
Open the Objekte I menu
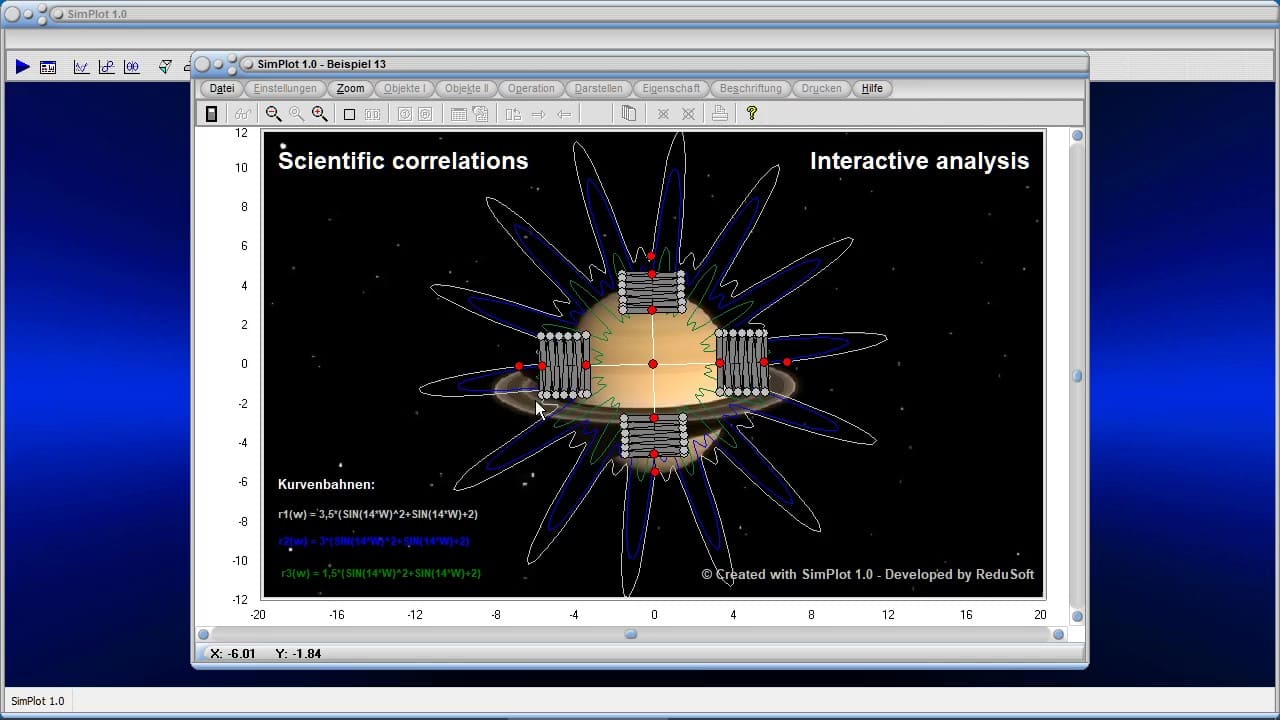tap(405, 88)
